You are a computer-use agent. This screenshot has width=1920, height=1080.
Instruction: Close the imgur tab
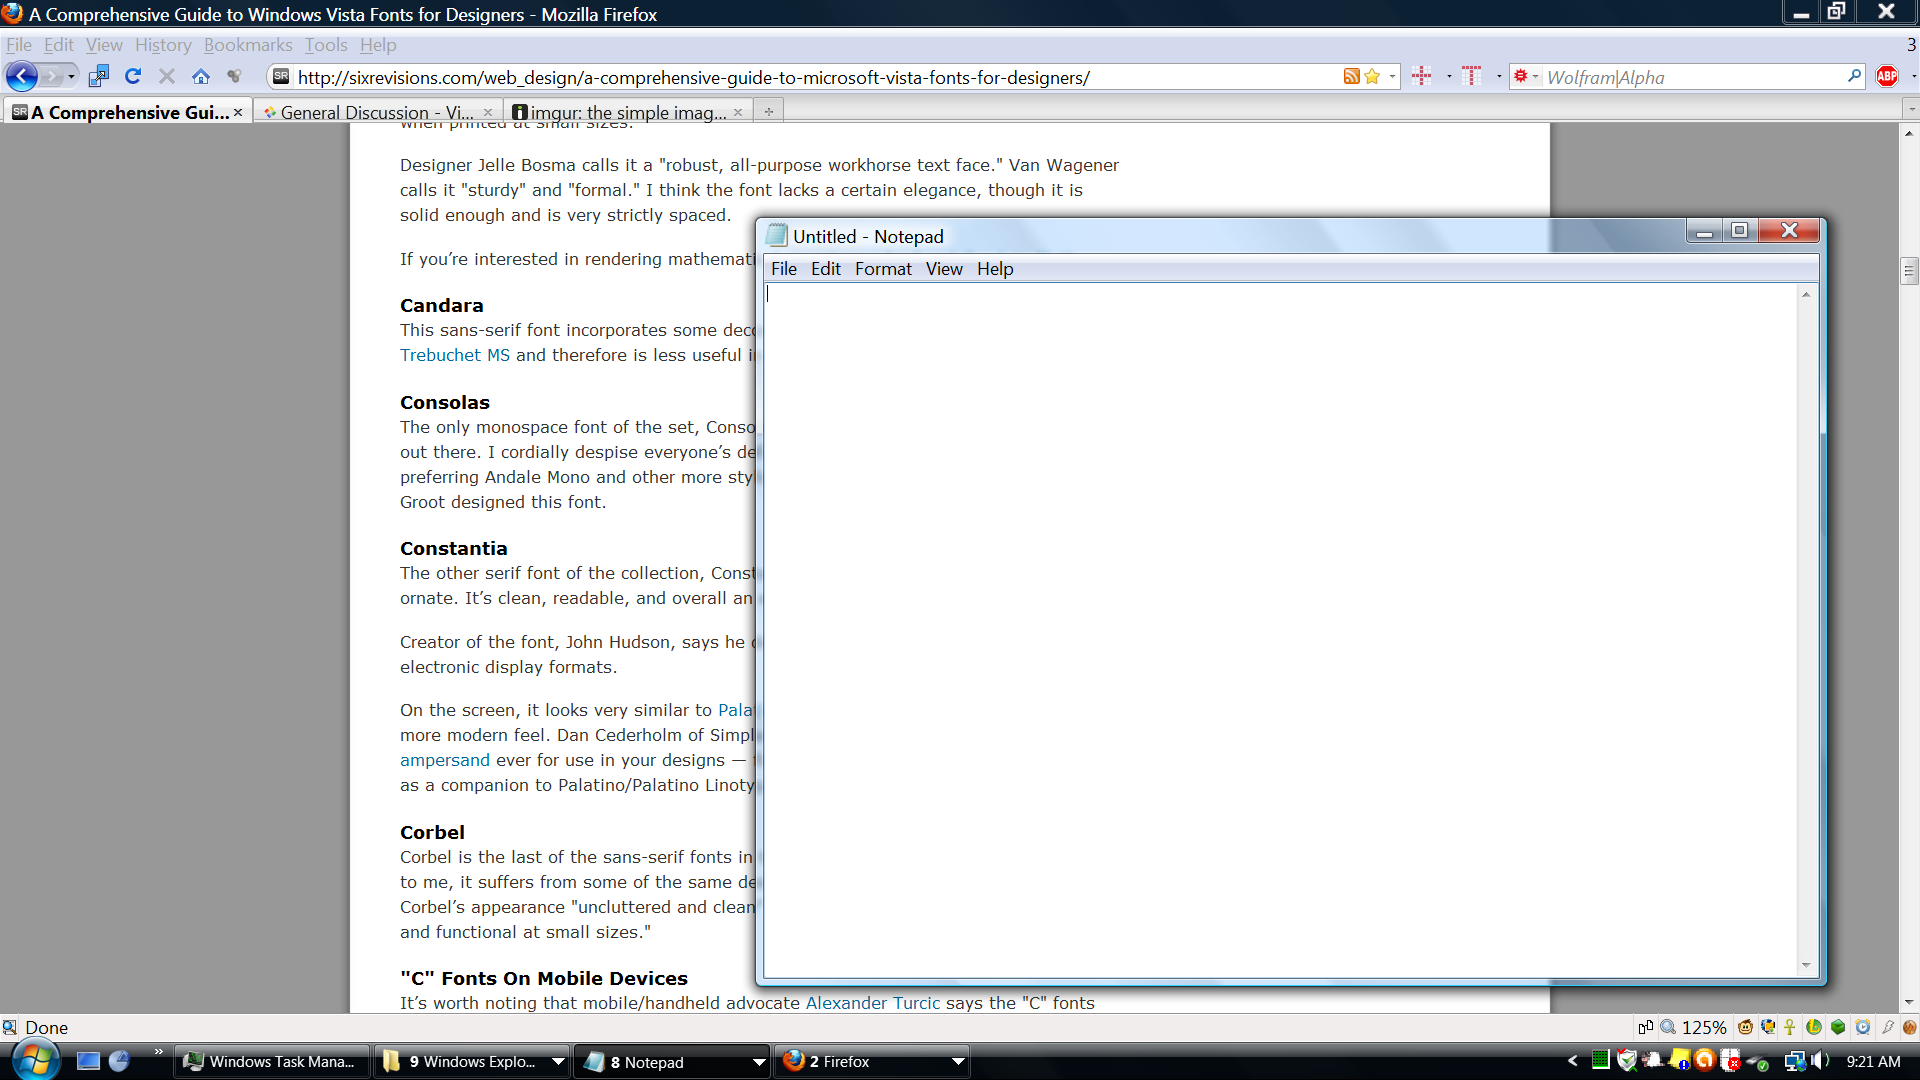738,112
